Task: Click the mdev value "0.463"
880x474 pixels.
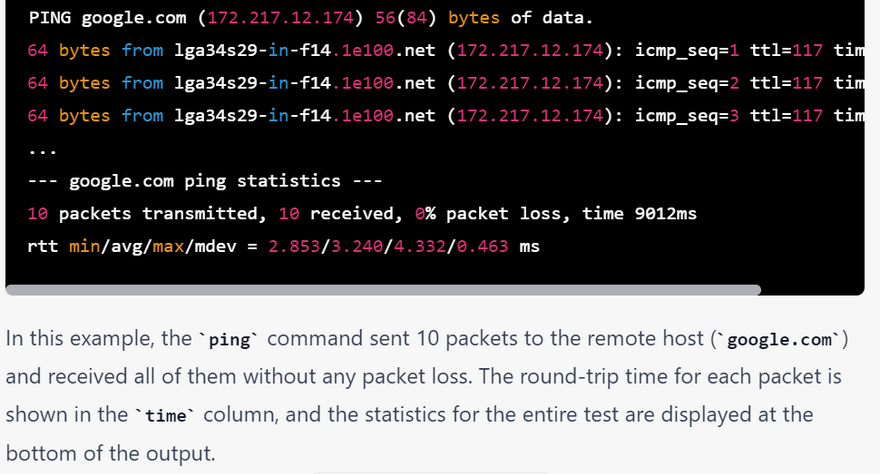Action: (x=482, y=246)
